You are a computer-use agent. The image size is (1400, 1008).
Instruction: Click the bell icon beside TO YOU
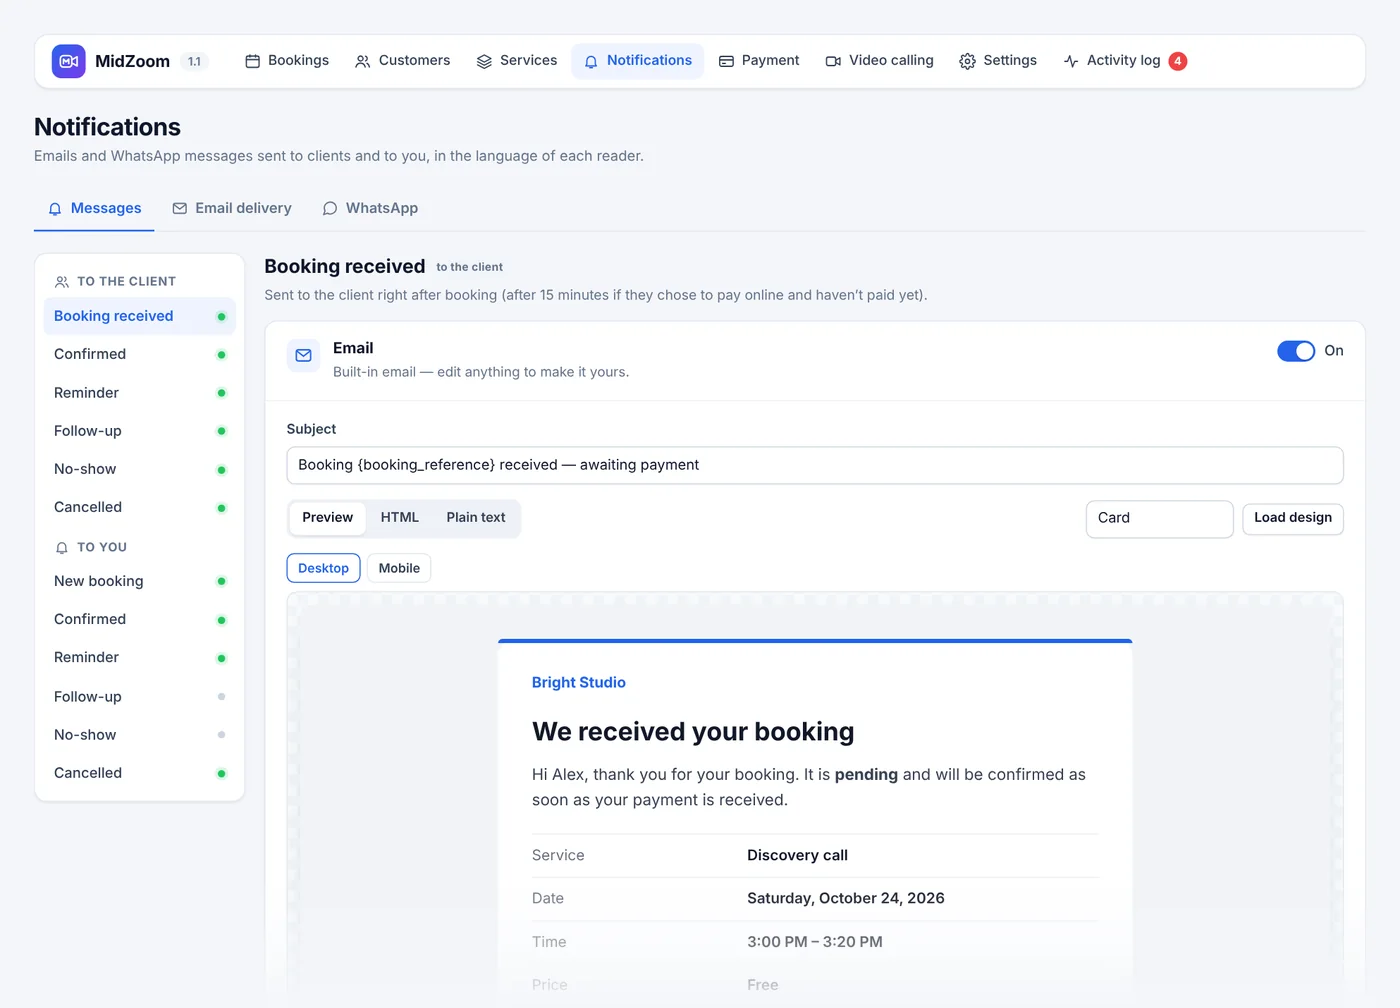click(x=62, y=548)
